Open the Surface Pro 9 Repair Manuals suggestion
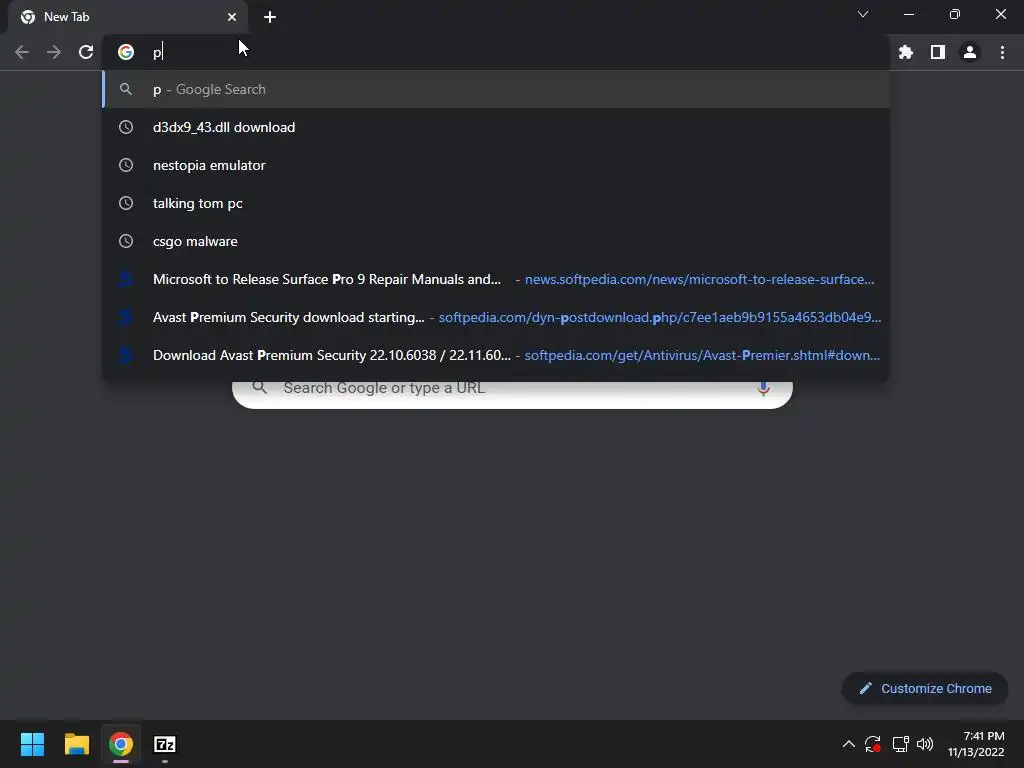1024x768 pixels. point(496,280)
